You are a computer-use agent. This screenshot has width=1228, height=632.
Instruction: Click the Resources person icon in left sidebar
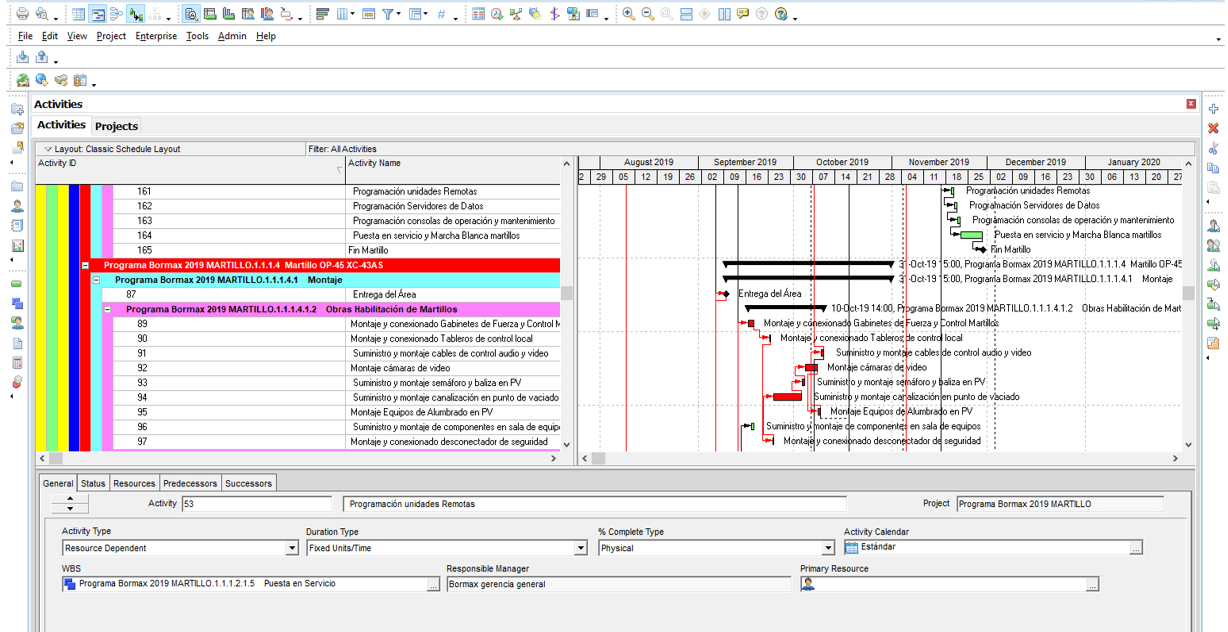17,206
